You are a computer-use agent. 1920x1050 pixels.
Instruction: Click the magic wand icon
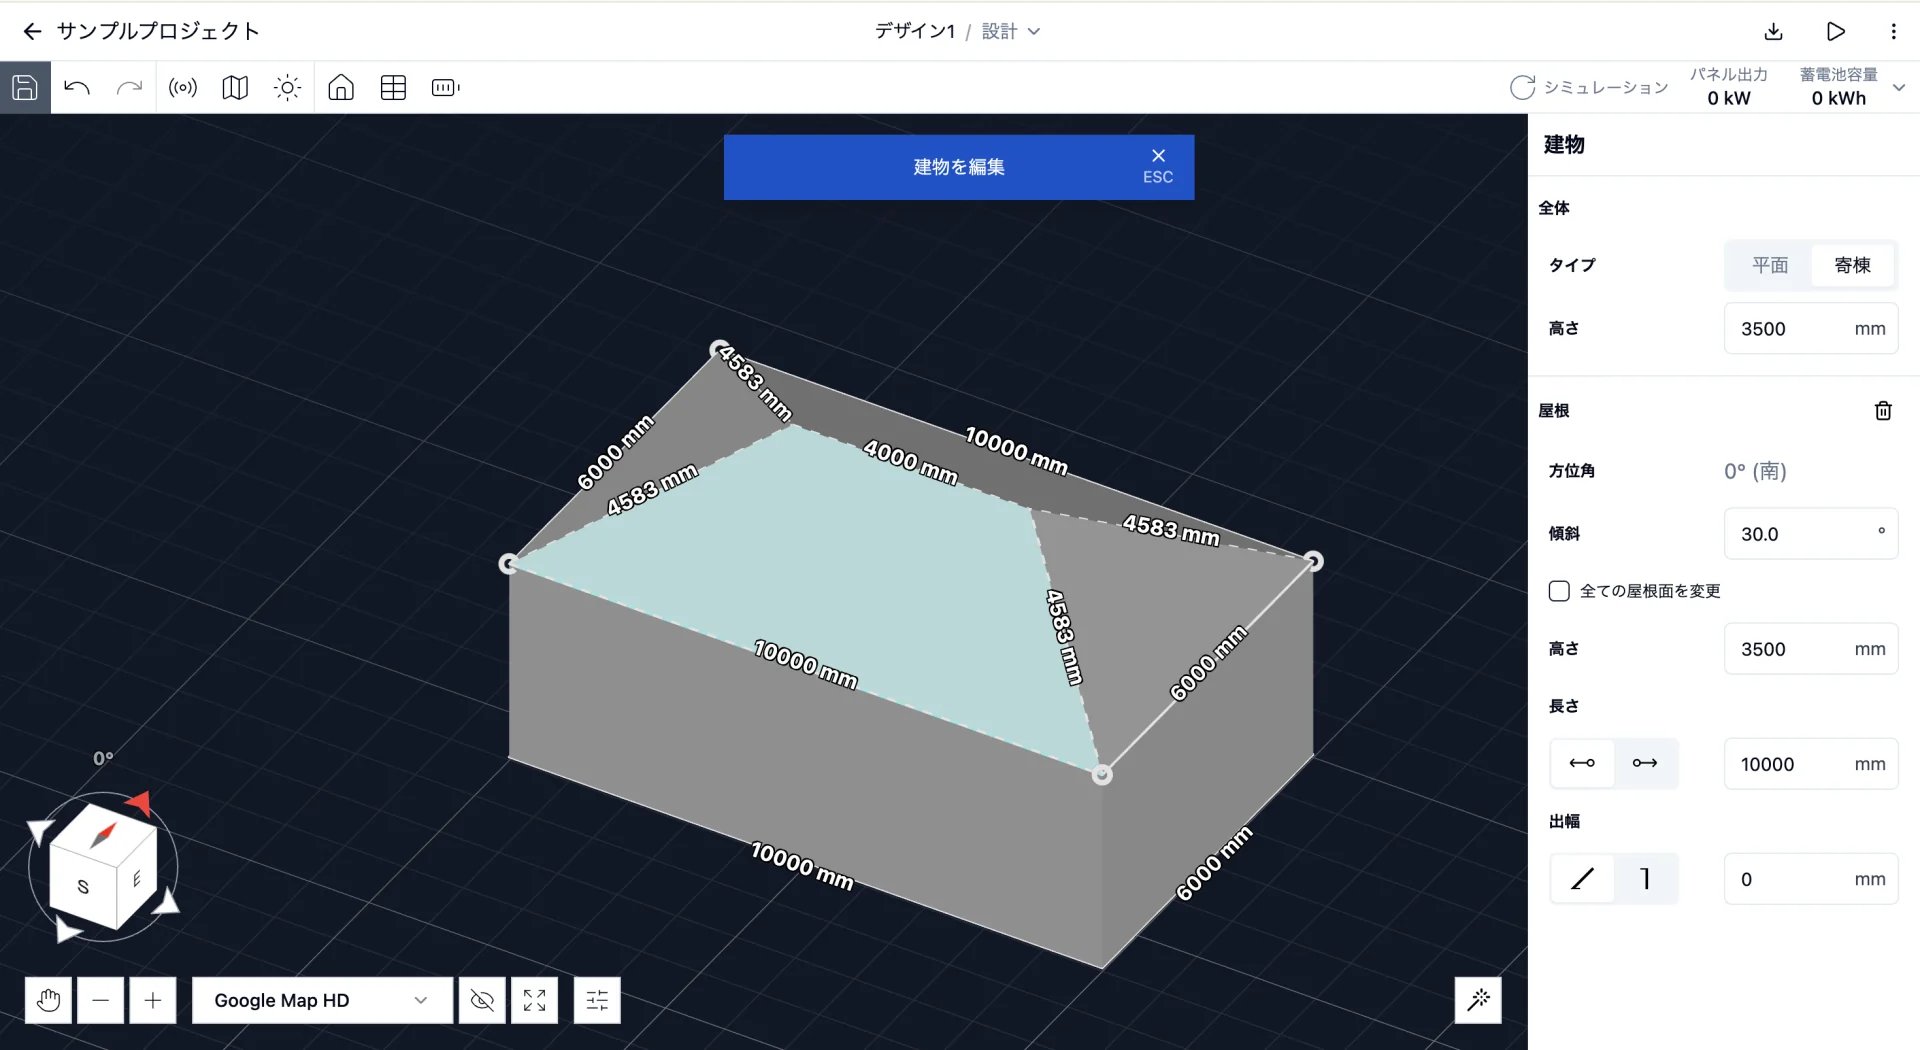[1478, 1000]
